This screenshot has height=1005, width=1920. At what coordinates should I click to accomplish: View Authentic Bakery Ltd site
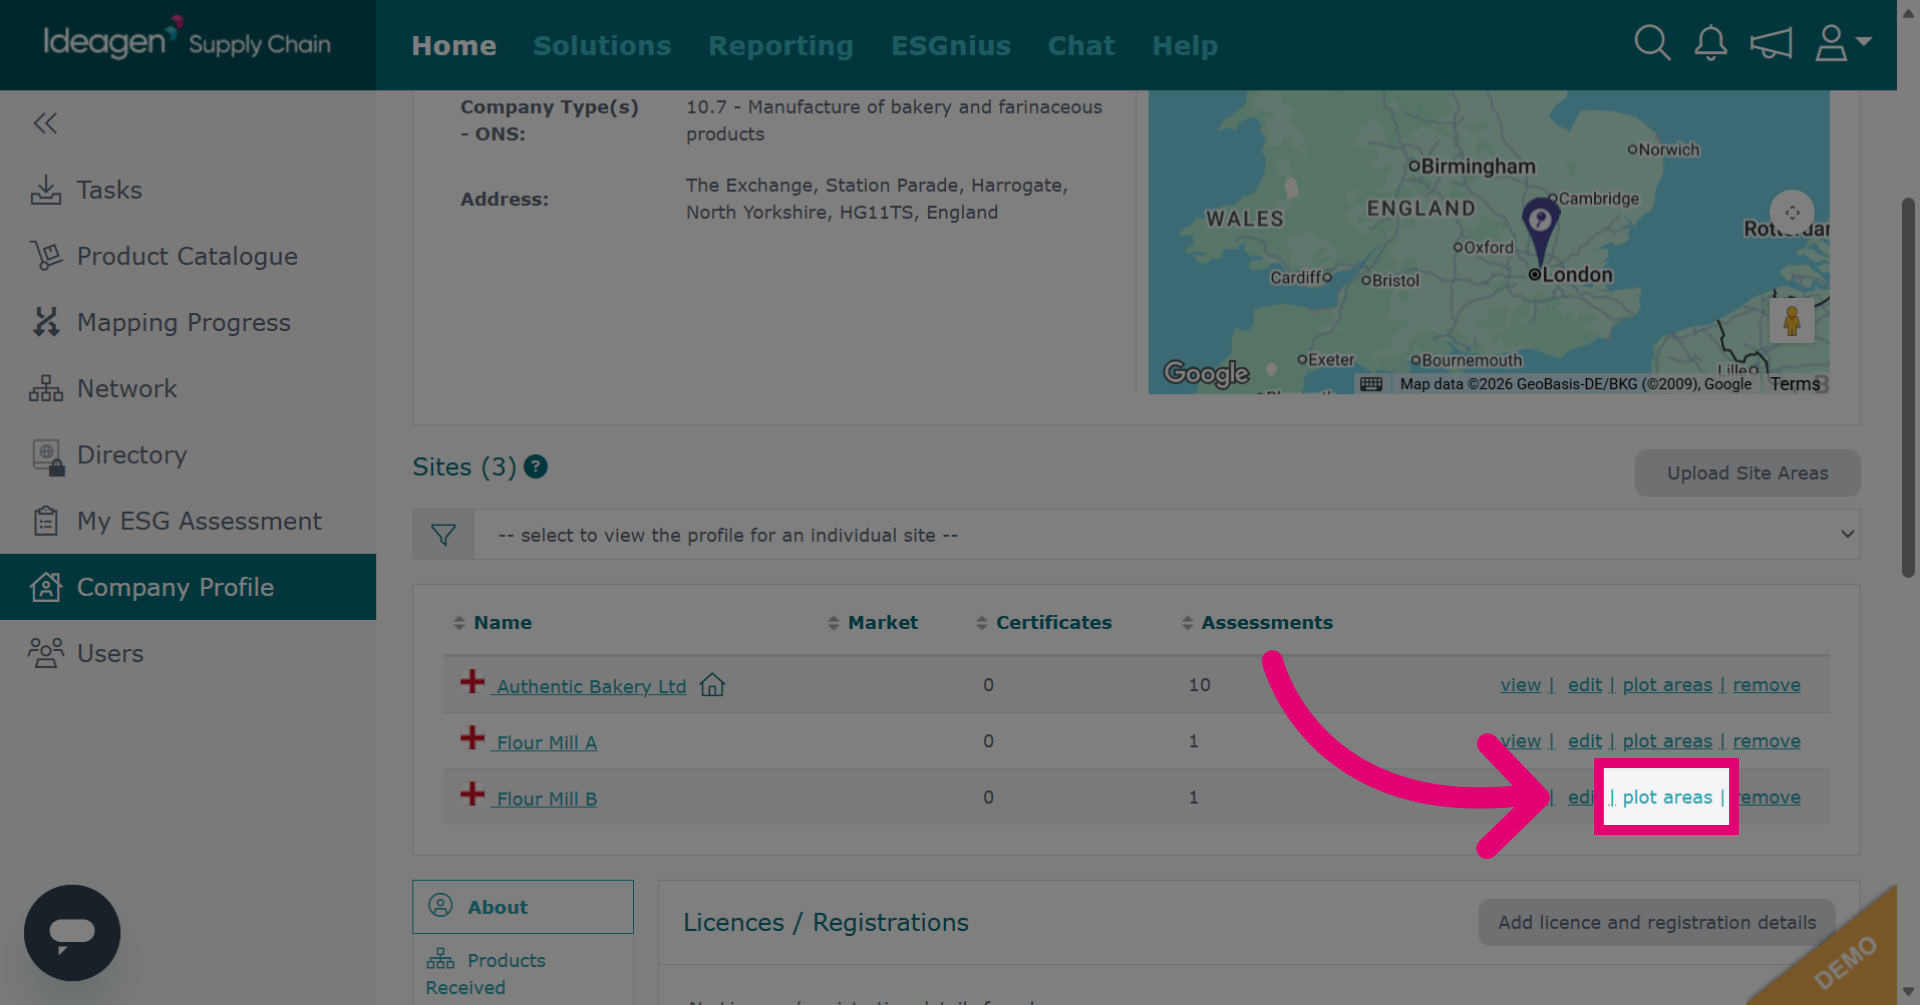(x=1520, y=685)
